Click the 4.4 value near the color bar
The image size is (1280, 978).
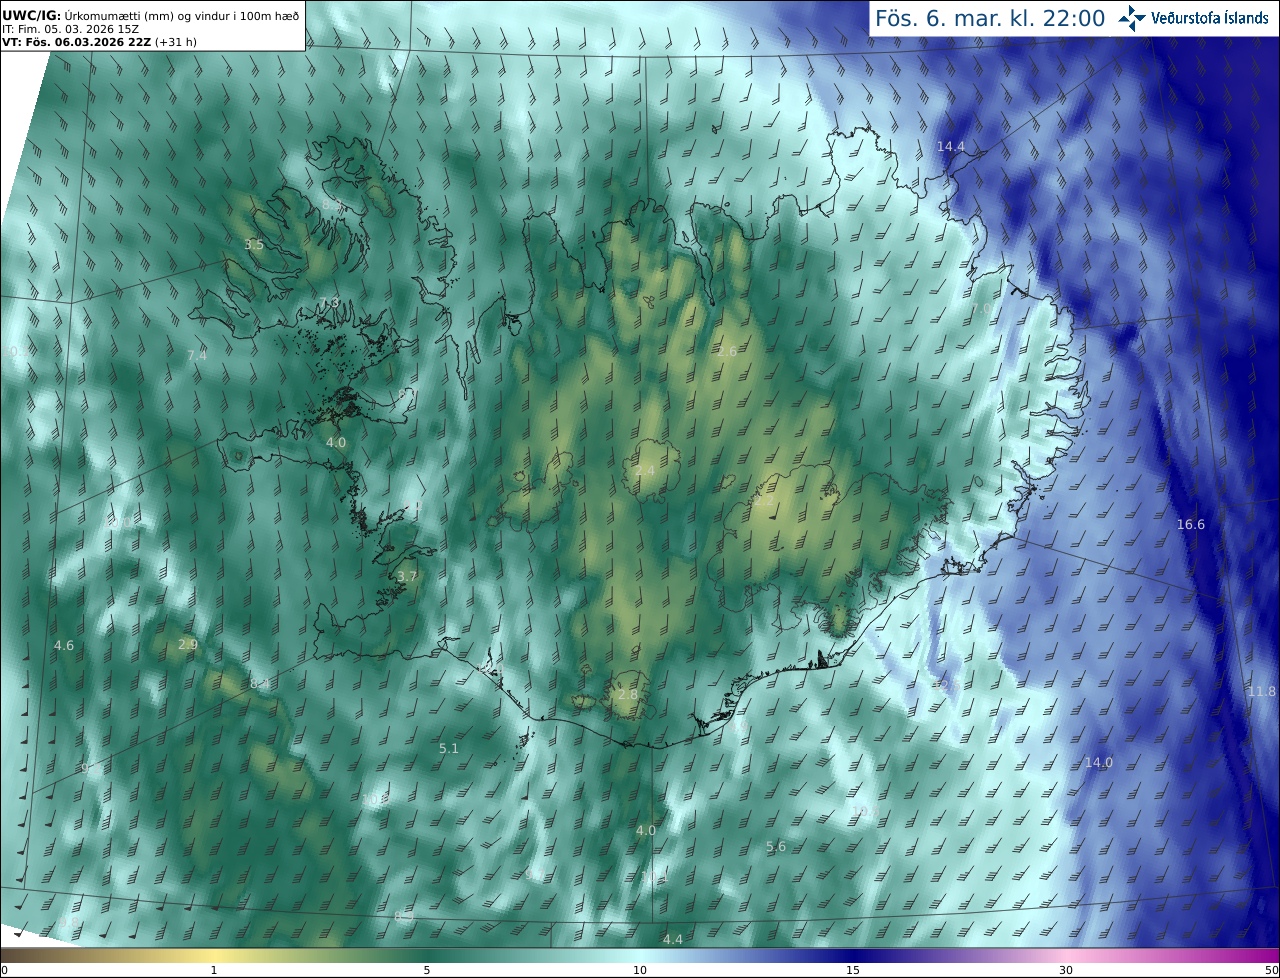pos(673,939)
